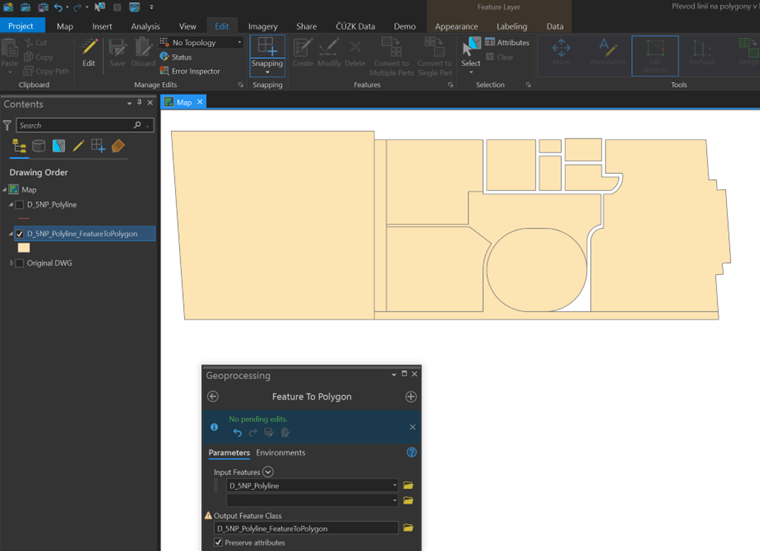The width and height of the screenshot is (760, 551).
Task: Turn on D_5NP_Polyline layer visibility
Action: tap(20, 204)
